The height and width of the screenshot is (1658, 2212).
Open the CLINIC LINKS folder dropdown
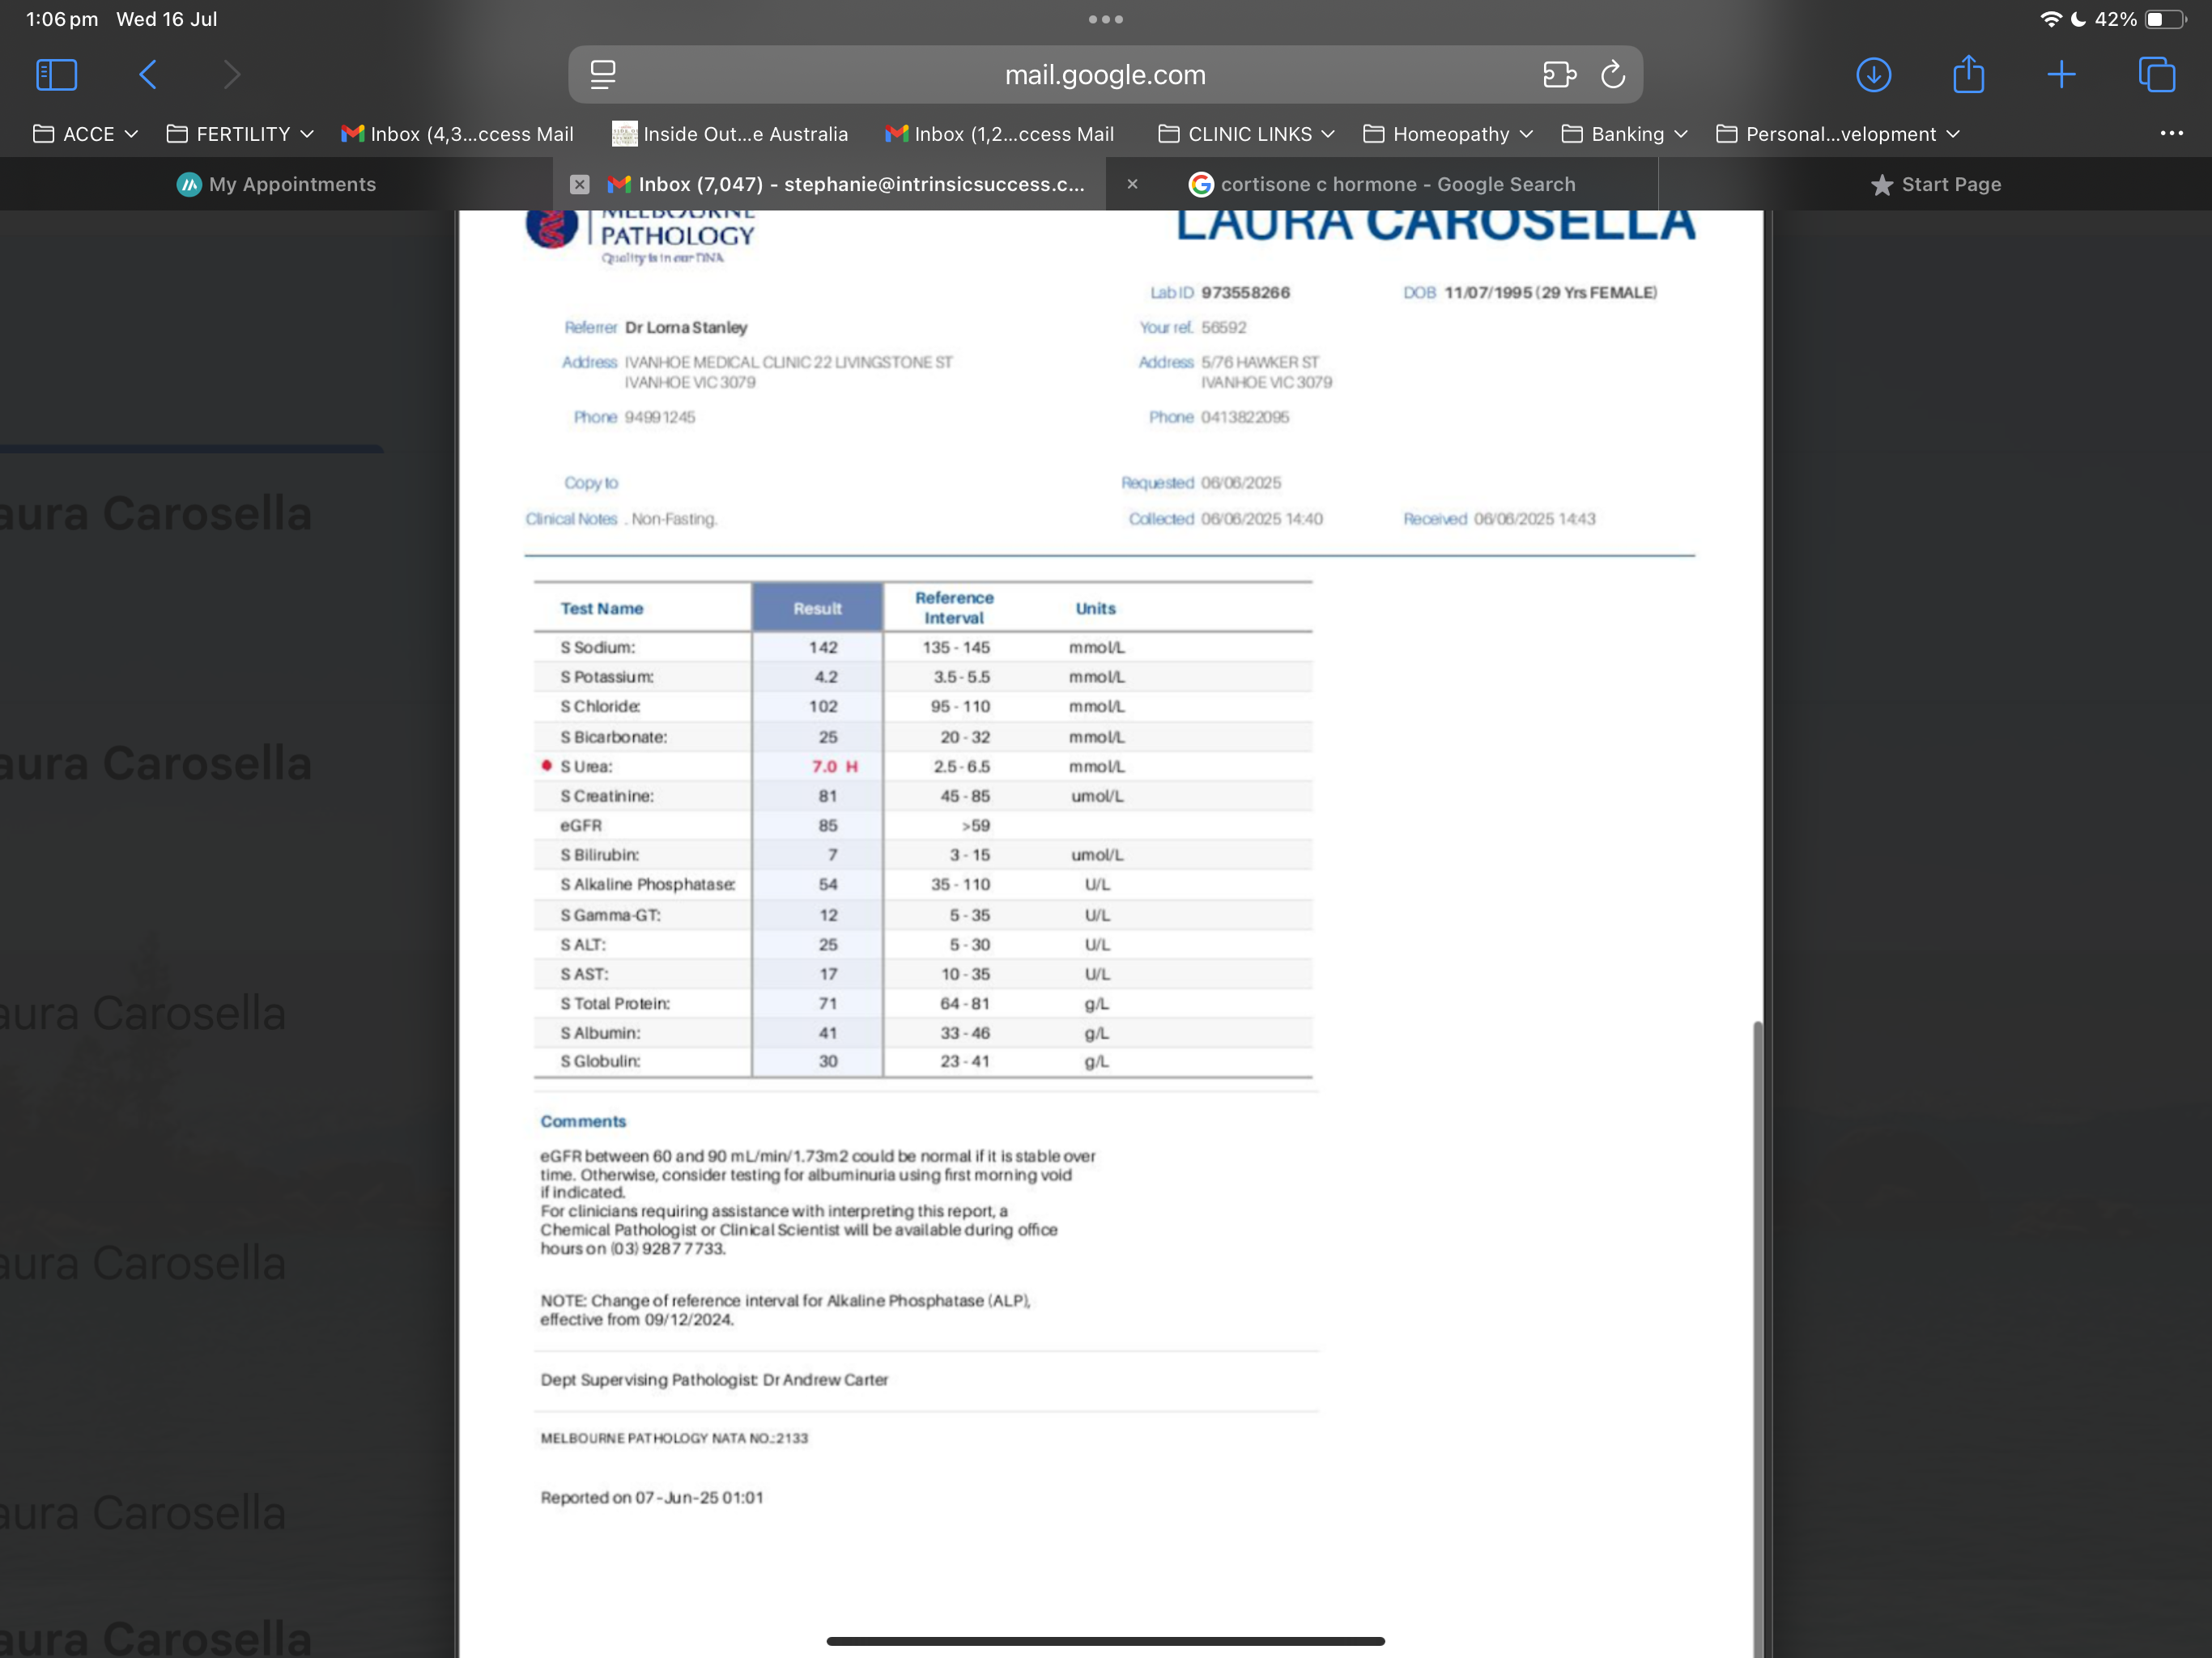coord(1246,134)
